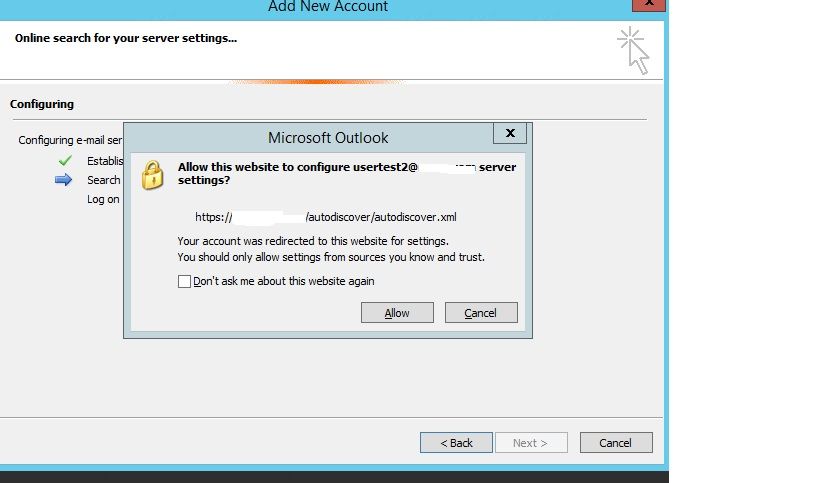
Task: Cancel the Add New Account wizard
Action: (x=616, y=443)
